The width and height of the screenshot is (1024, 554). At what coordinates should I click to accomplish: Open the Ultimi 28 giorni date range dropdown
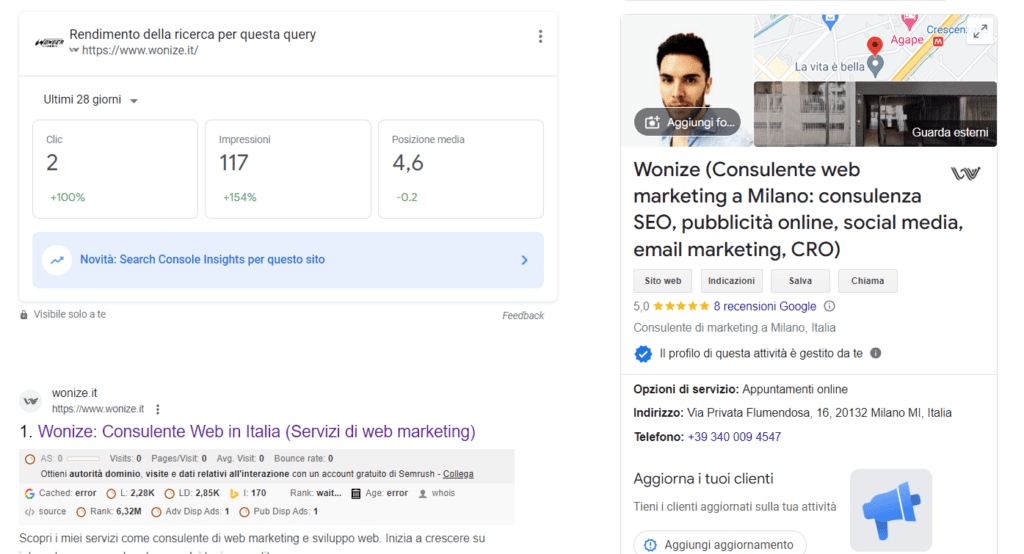[91, 100]
